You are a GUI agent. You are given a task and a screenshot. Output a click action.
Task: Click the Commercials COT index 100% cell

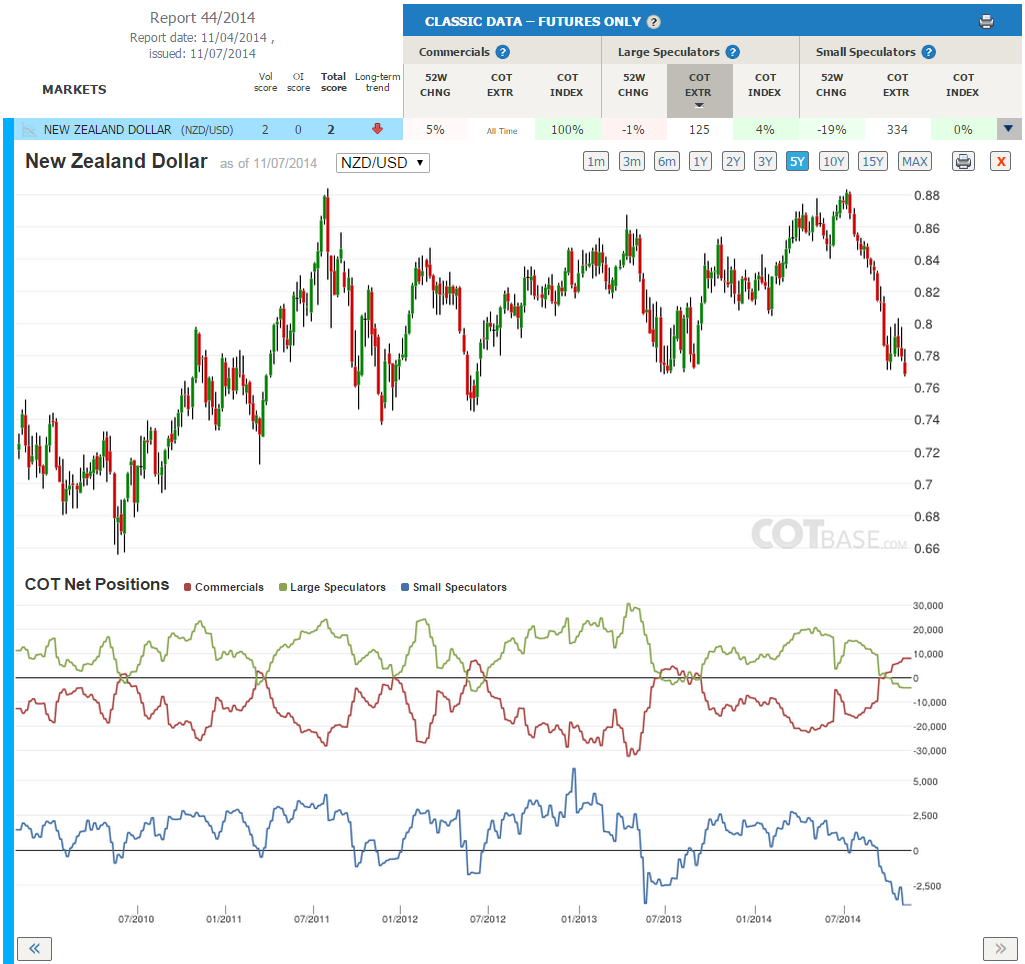click(x=567, y=129)
